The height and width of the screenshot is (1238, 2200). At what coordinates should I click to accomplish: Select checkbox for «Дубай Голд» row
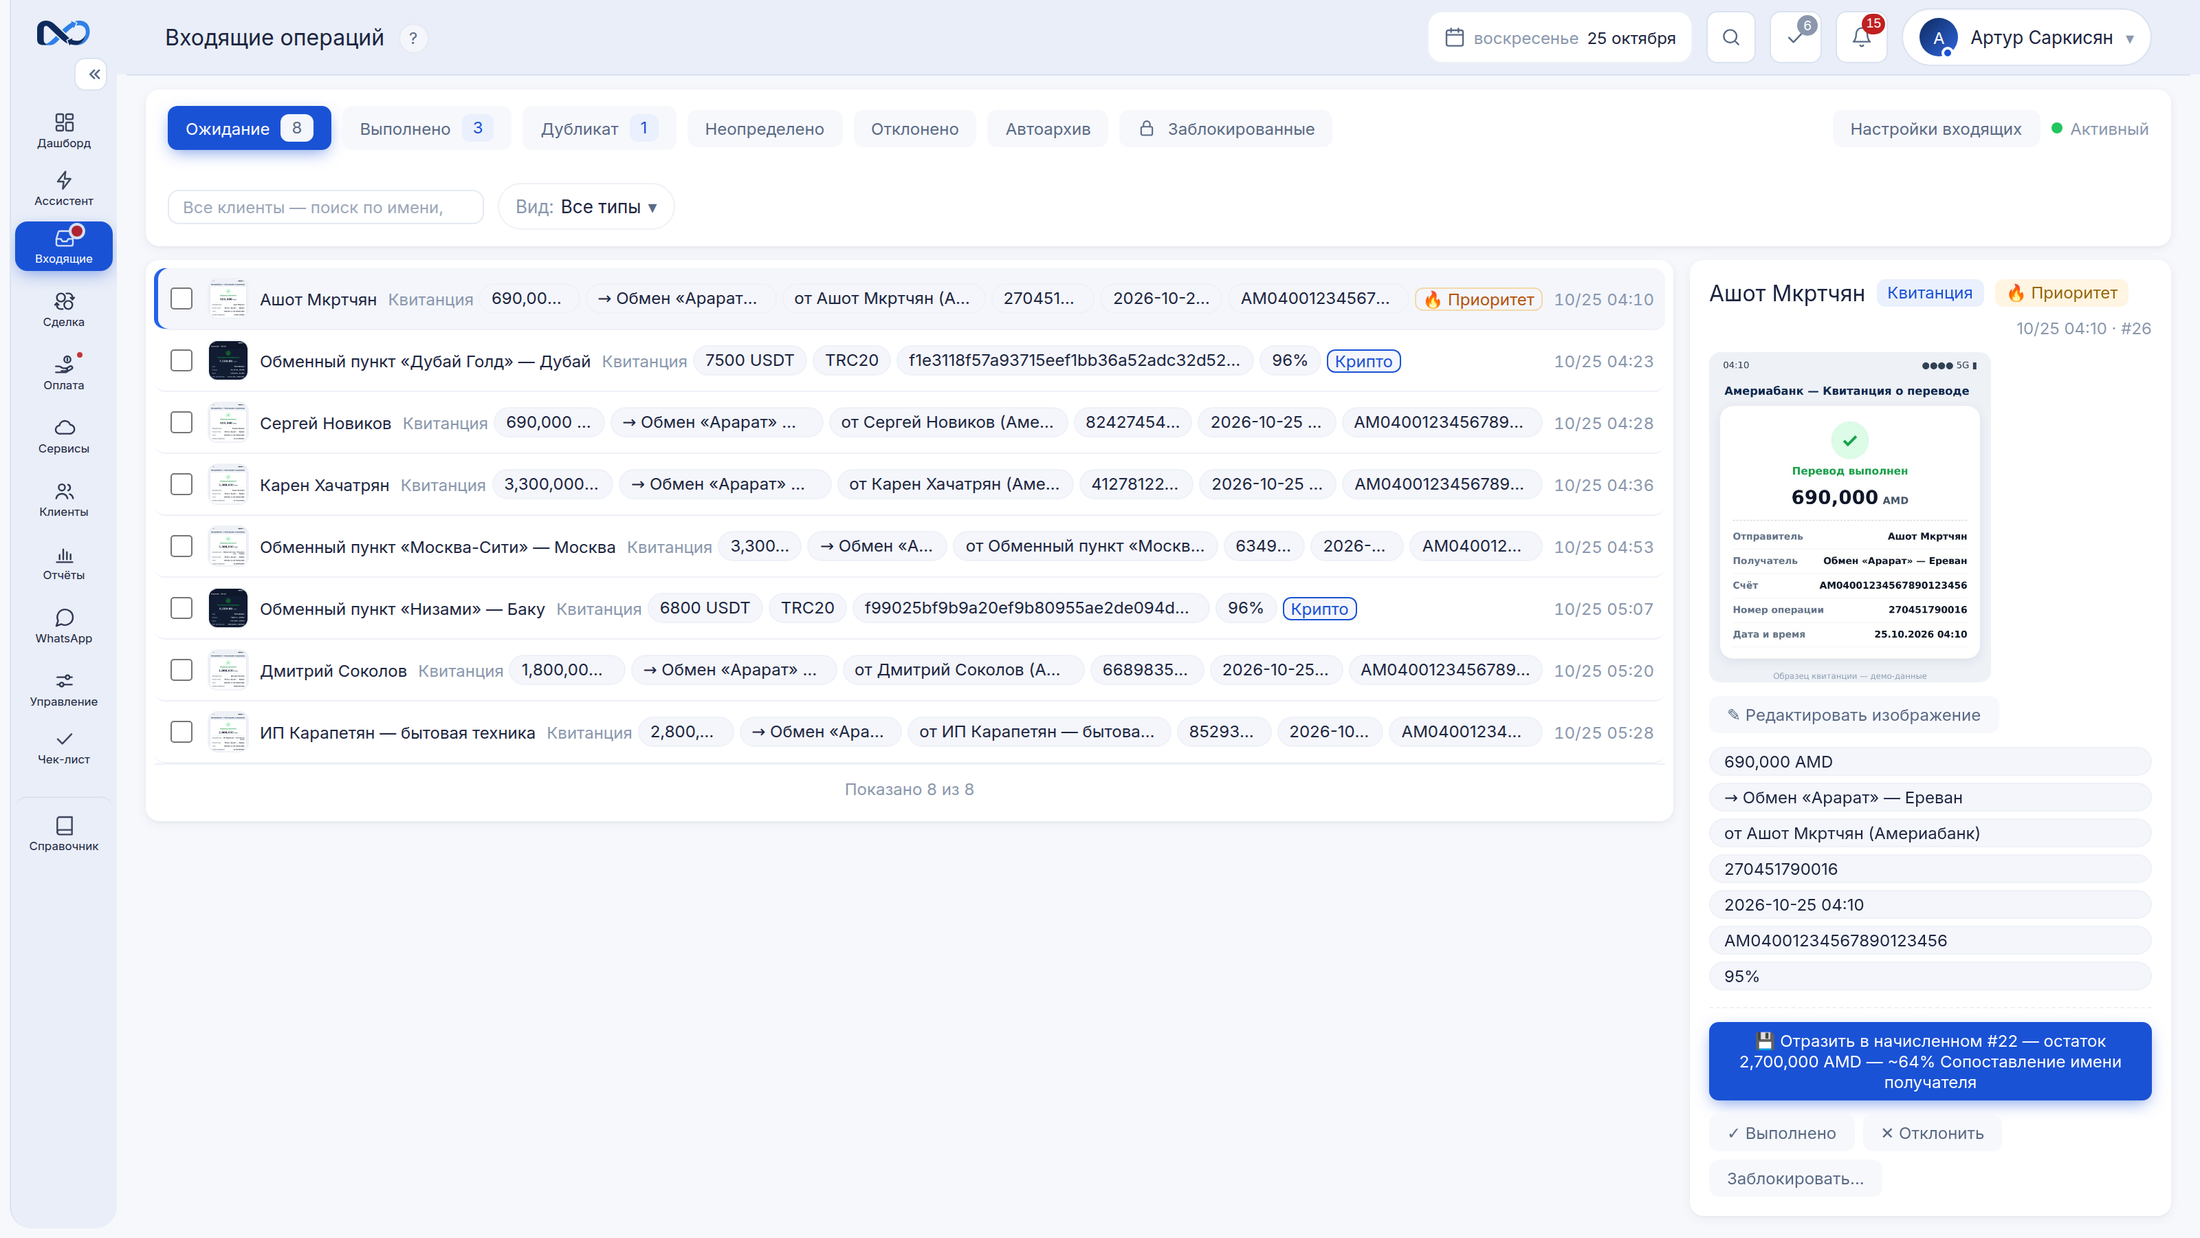[x=181, y=360]
